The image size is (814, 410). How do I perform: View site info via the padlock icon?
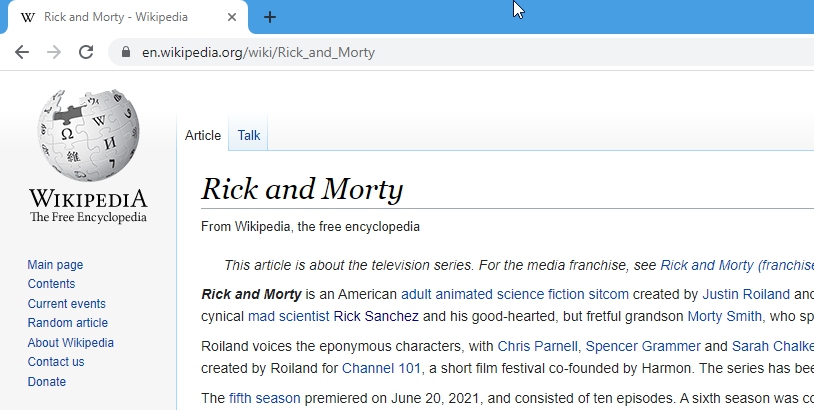pos(126,52)
